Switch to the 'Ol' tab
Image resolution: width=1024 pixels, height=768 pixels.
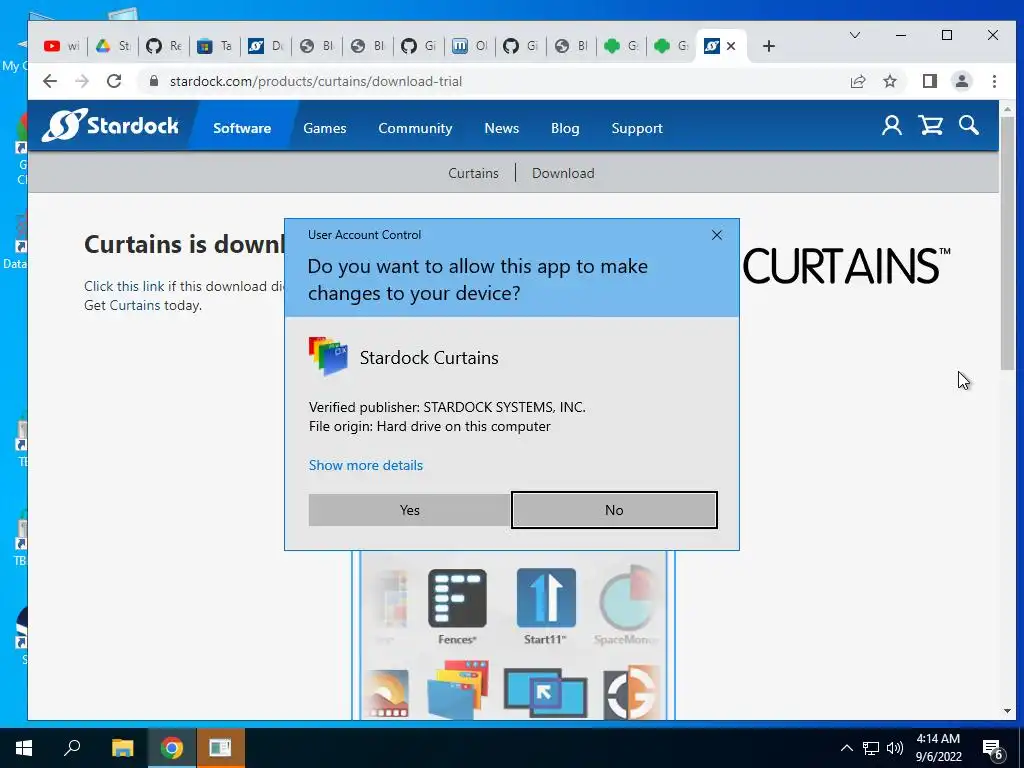pyautogui.click(x=470, y=46)
